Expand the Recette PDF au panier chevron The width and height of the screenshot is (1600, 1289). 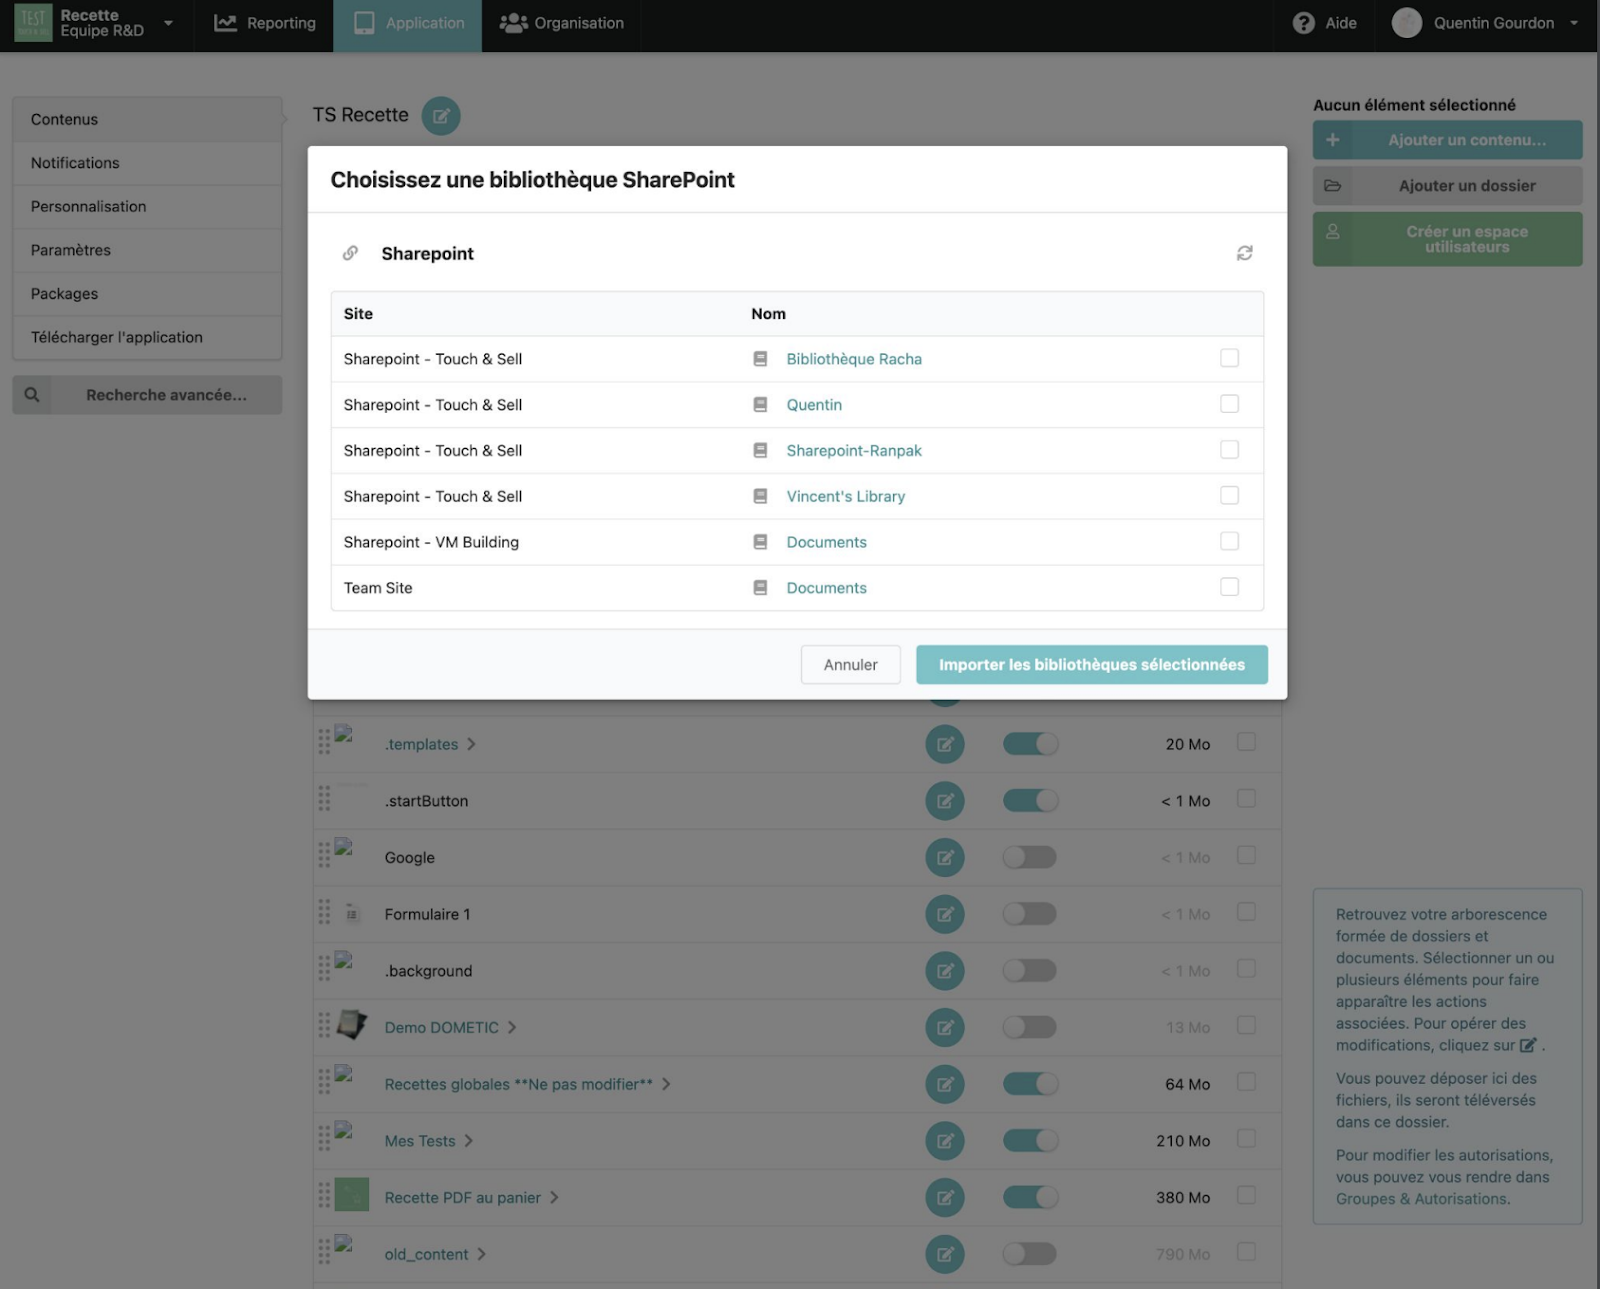(x=554, y=1198)
